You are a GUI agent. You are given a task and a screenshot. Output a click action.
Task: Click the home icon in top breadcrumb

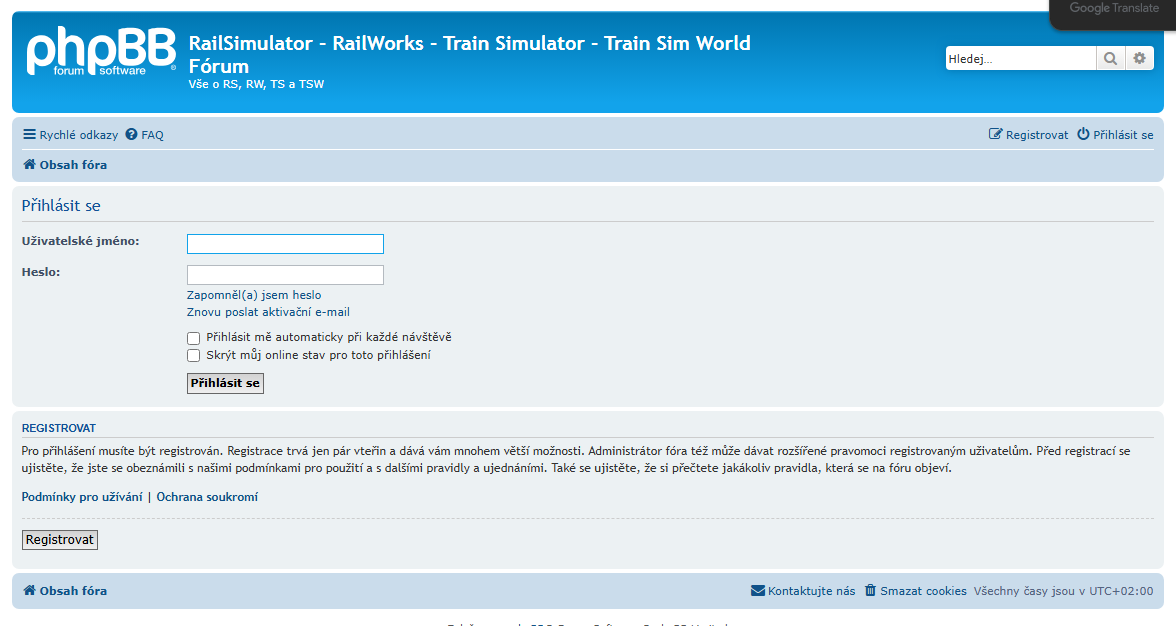pos(29,164)
